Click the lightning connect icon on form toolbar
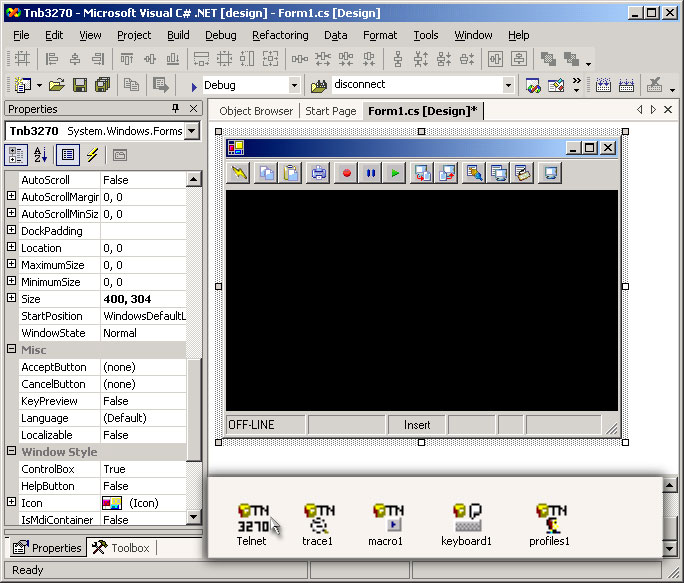The width and height of the screenshot is (684, 583). coord(239,173)
